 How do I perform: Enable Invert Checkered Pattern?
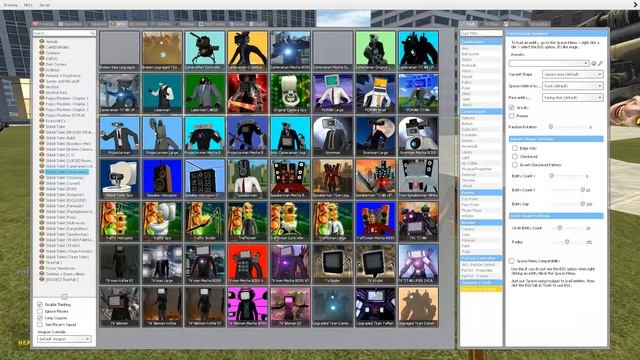pyautogui.click(x=515, y=165)
